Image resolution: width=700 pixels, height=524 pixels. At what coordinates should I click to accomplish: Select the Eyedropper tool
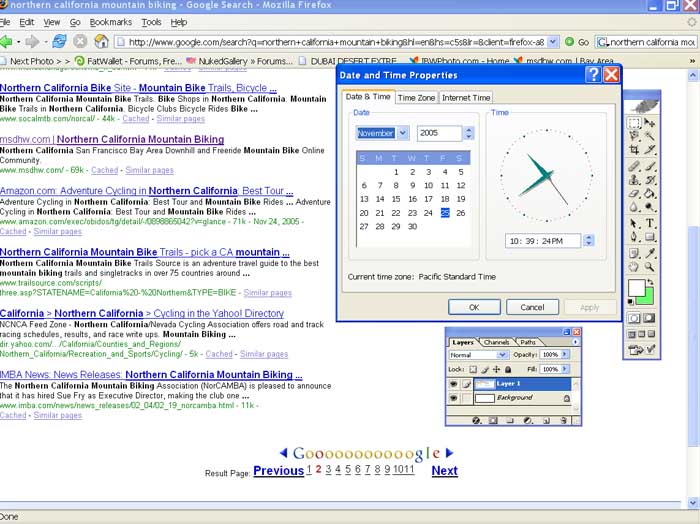(x=650, y=253)
